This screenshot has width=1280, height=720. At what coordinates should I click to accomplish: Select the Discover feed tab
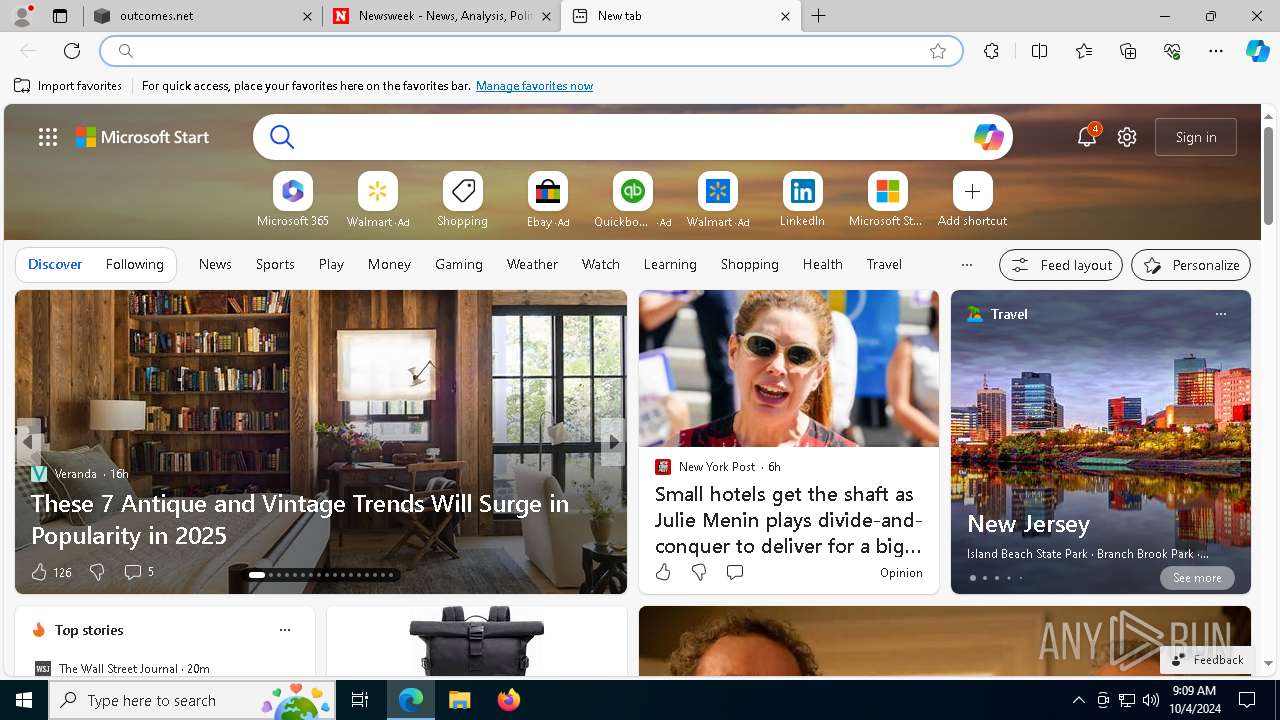55,264
